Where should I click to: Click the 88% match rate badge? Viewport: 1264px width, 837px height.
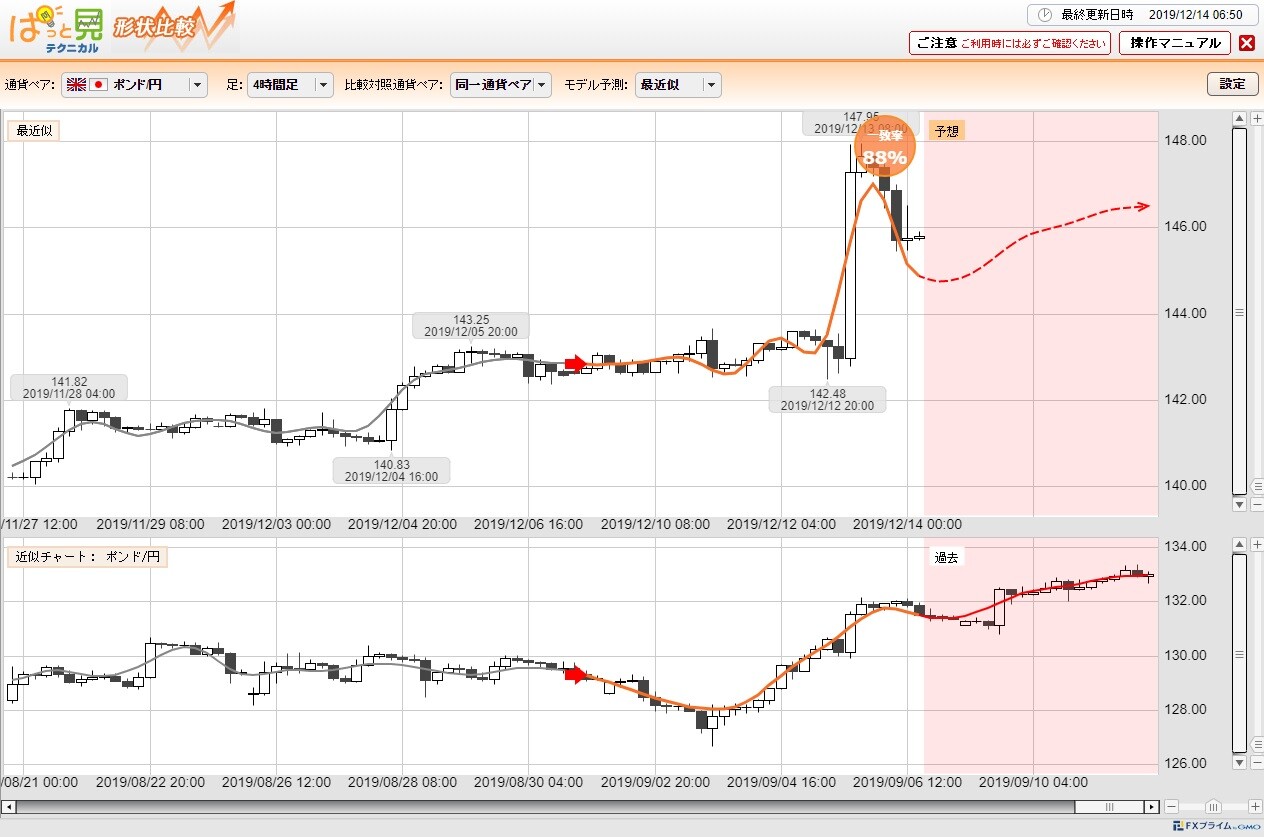(885, 151)
